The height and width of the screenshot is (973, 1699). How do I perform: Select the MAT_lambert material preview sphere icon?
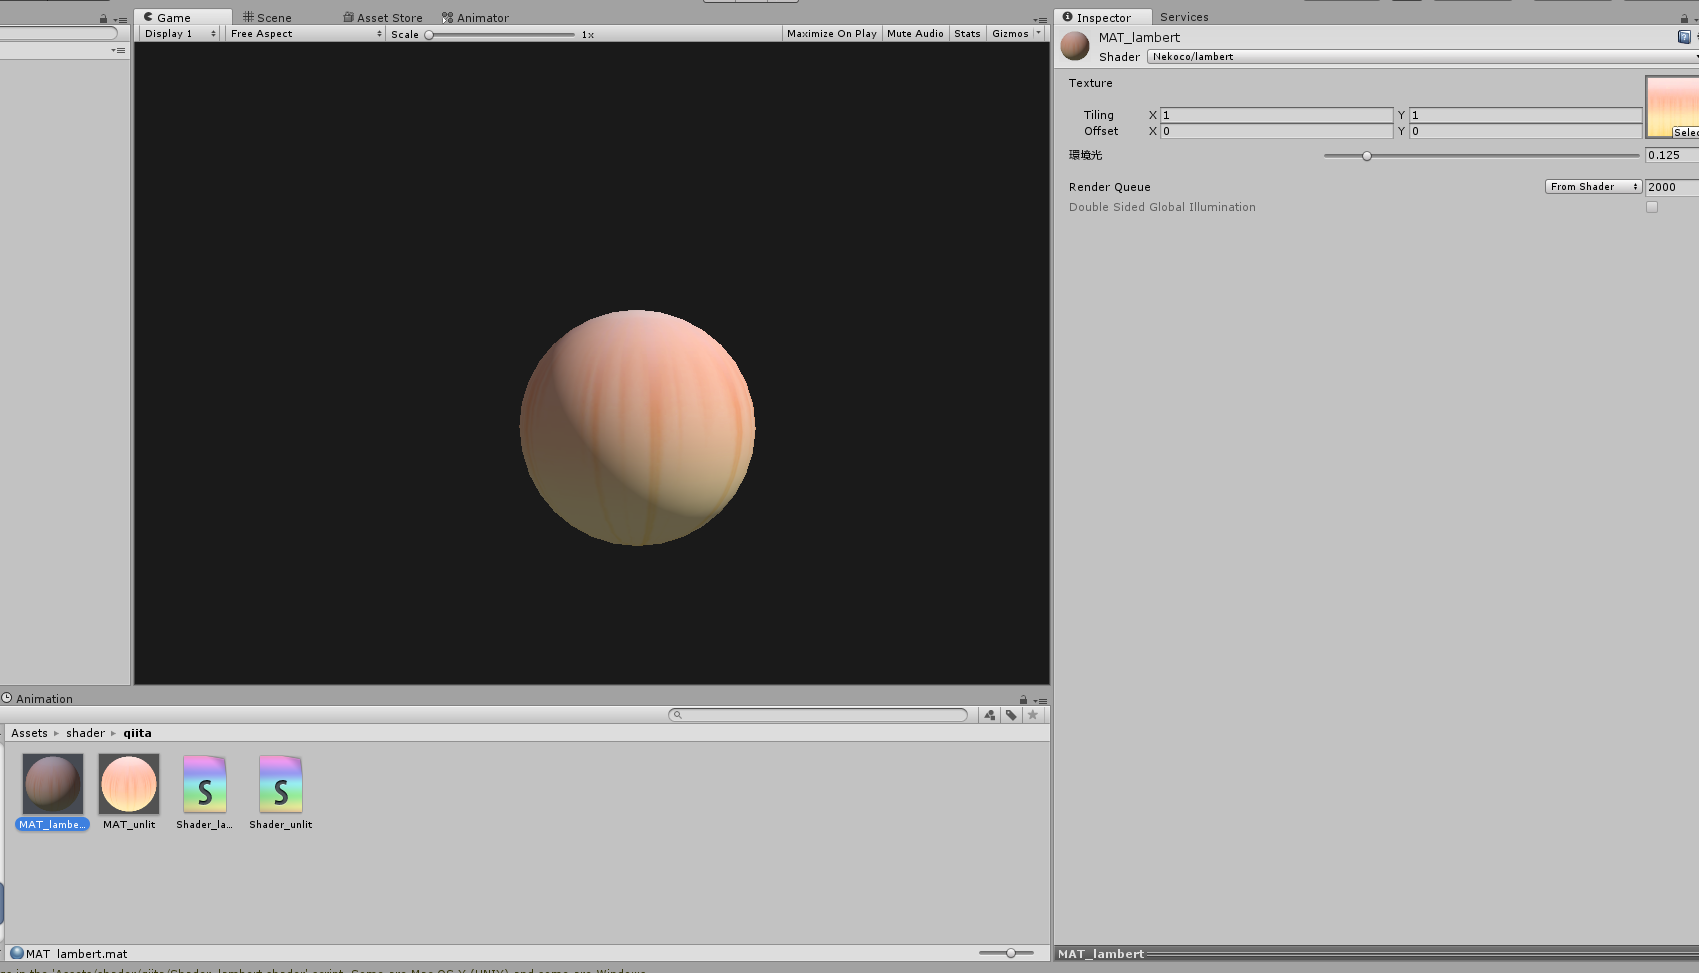pyautogui.click(x=52, y=784)
